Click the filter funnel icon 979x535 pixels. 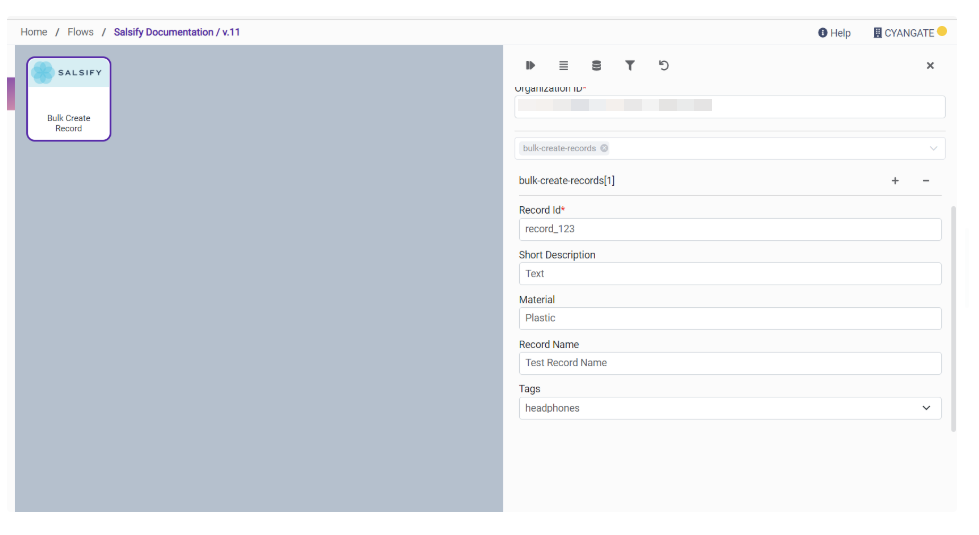pyautogui.click(x=630, y=66)
